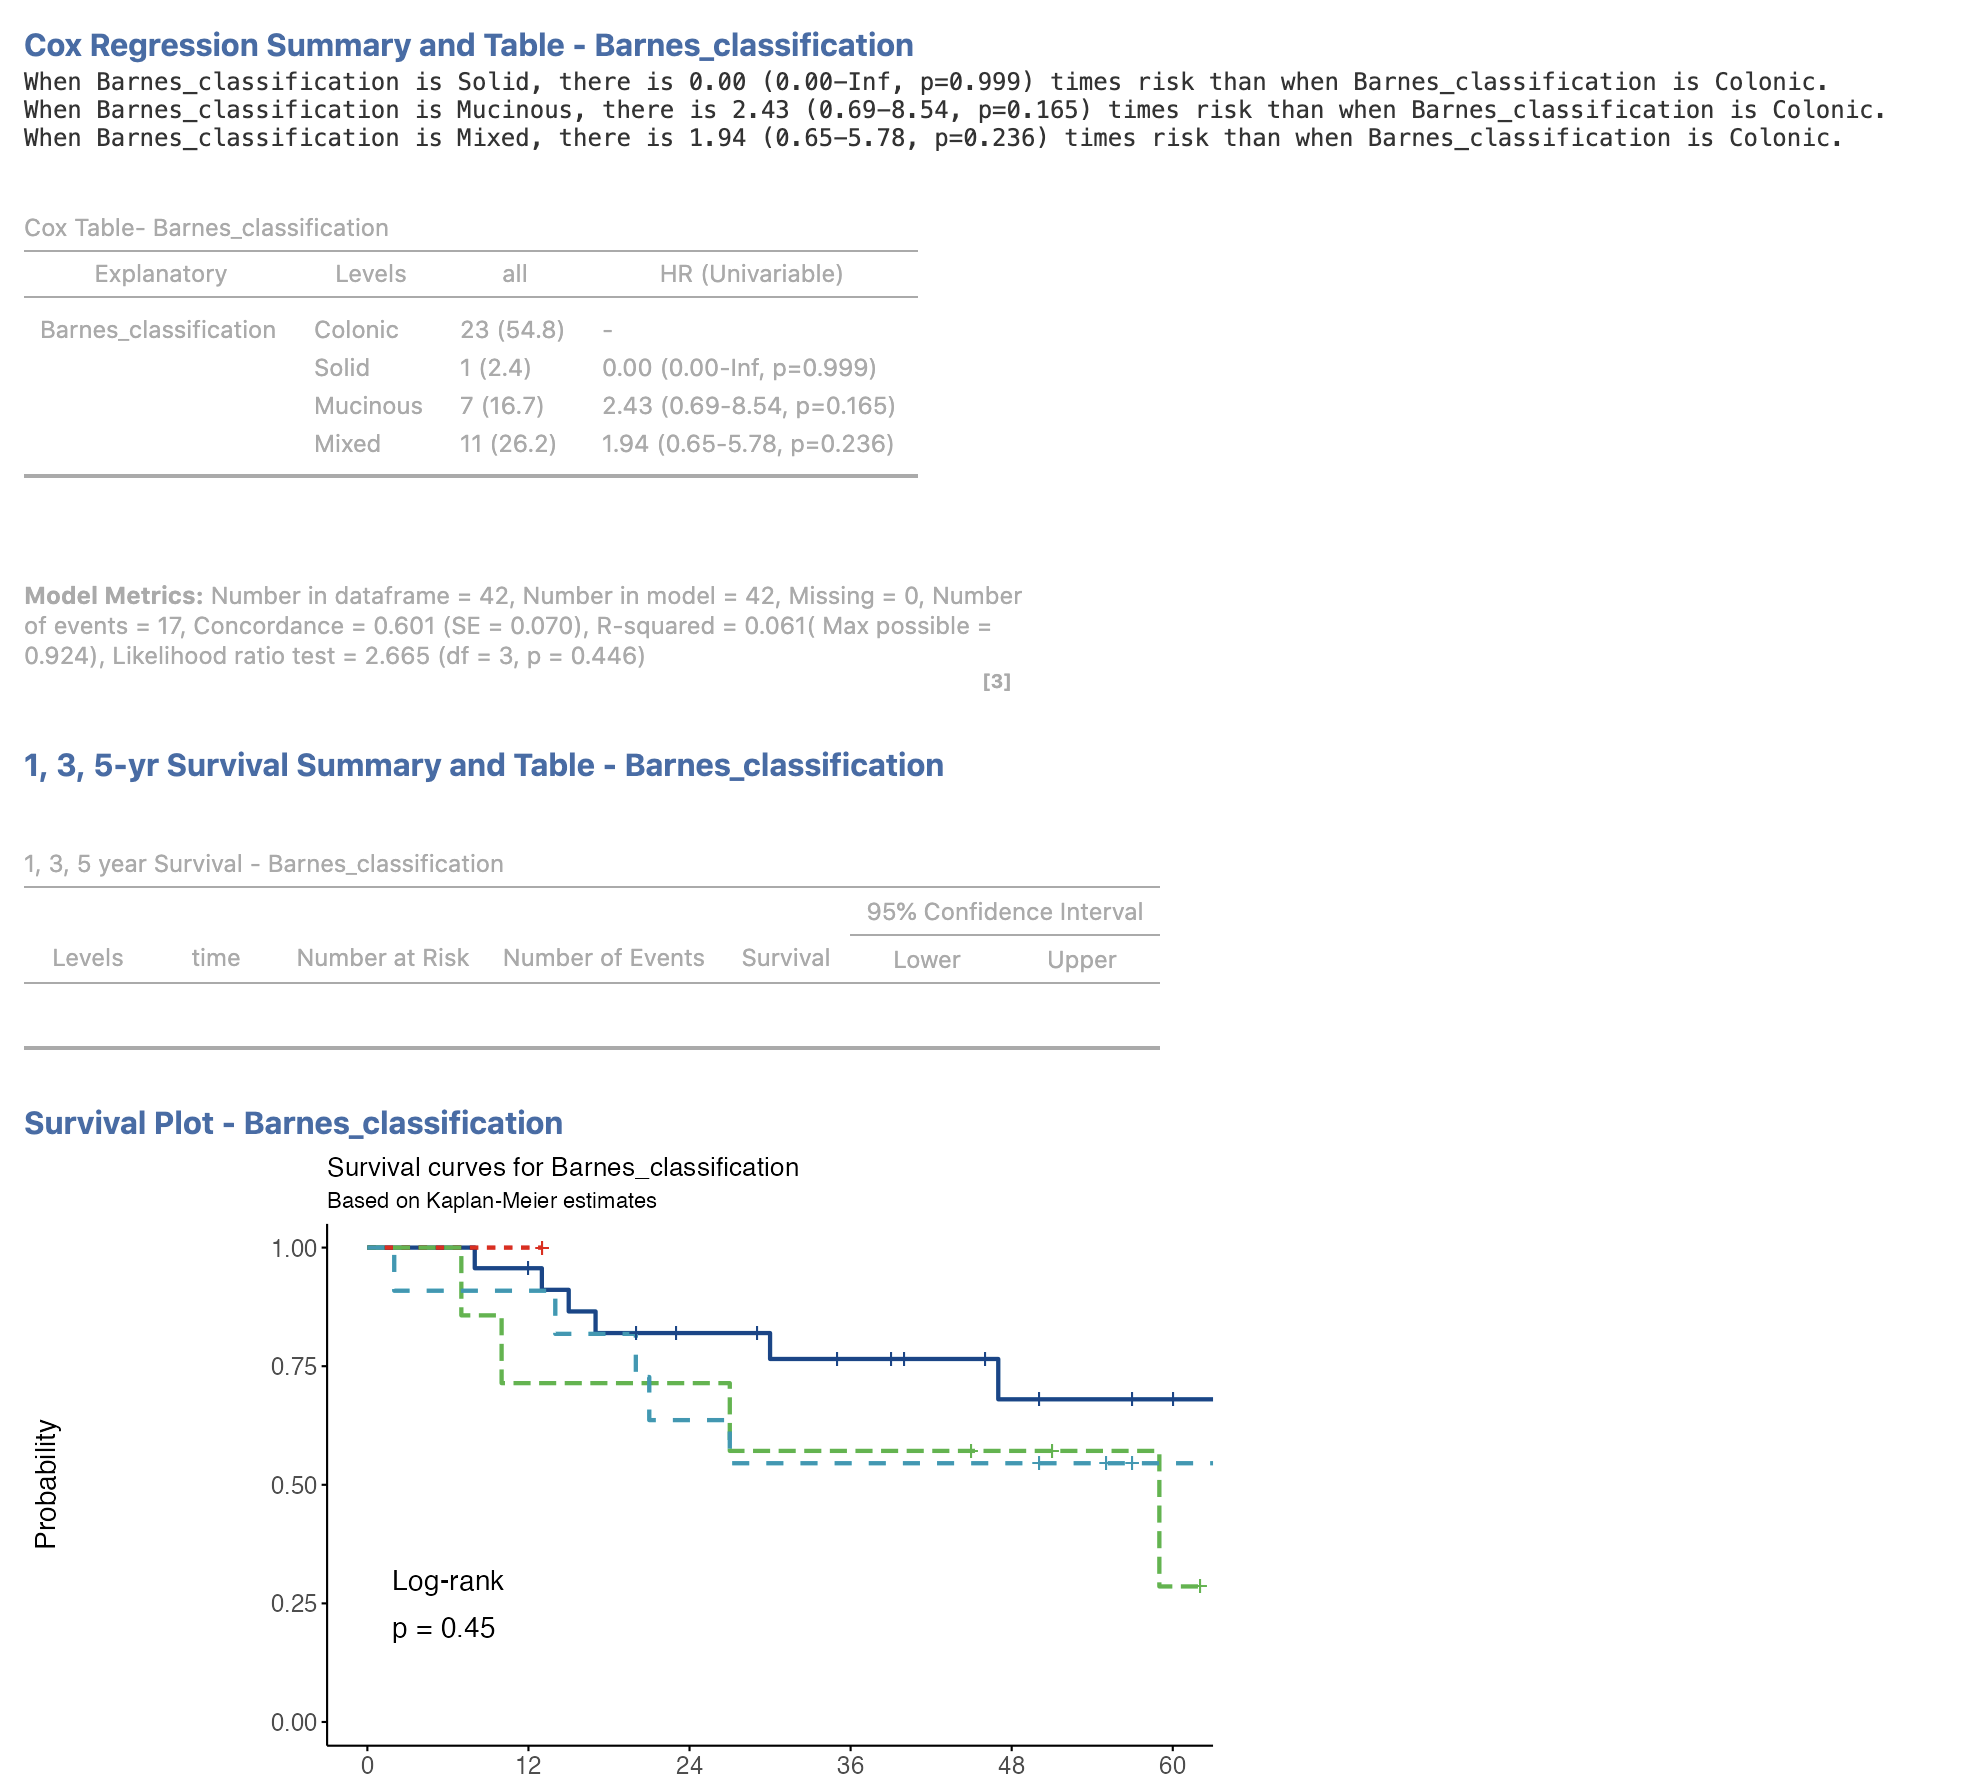Click the 23 (54.8) count cell
Viewport: 1964px width, 1784px height.
512,330
